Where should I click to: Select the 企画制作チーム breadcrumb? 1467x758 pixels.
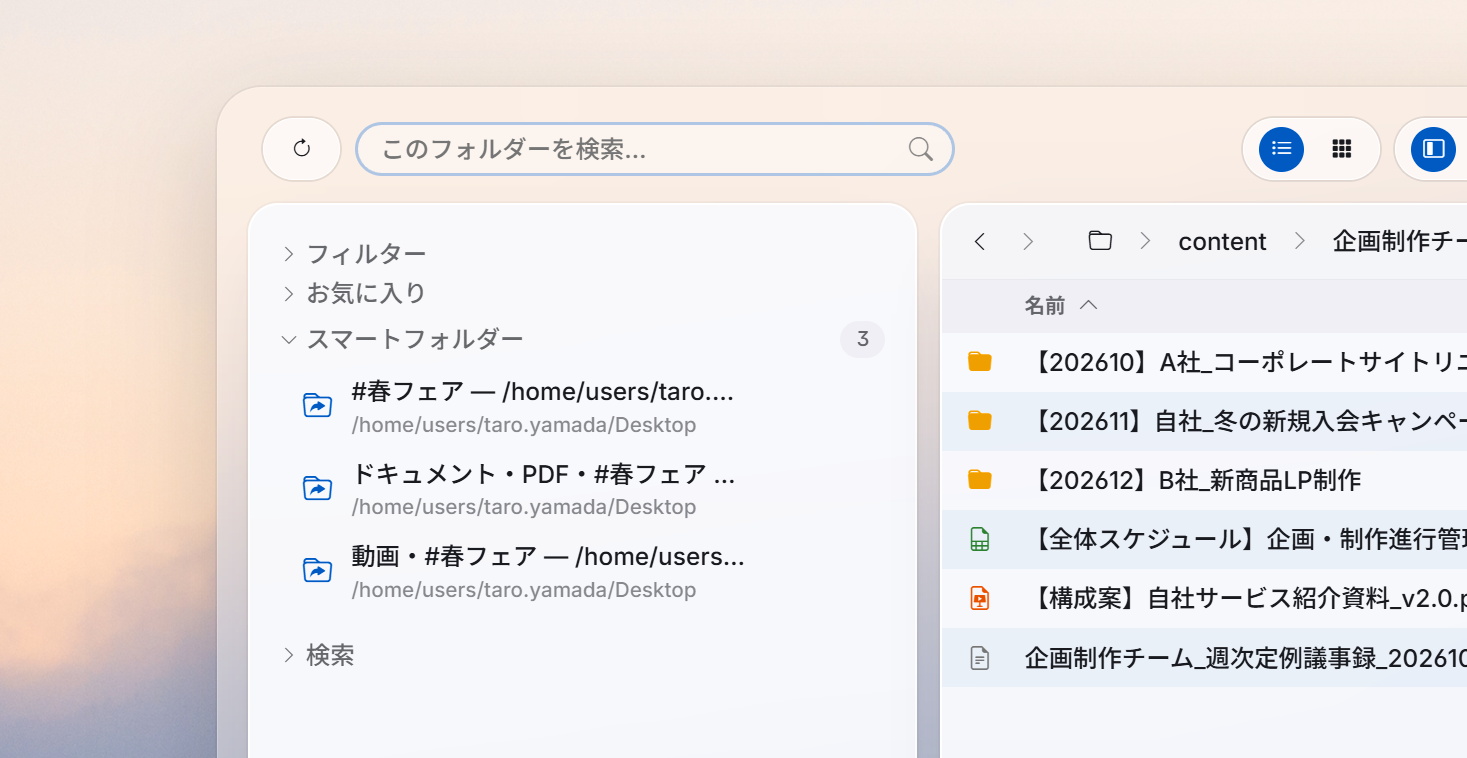(1399, 241)
